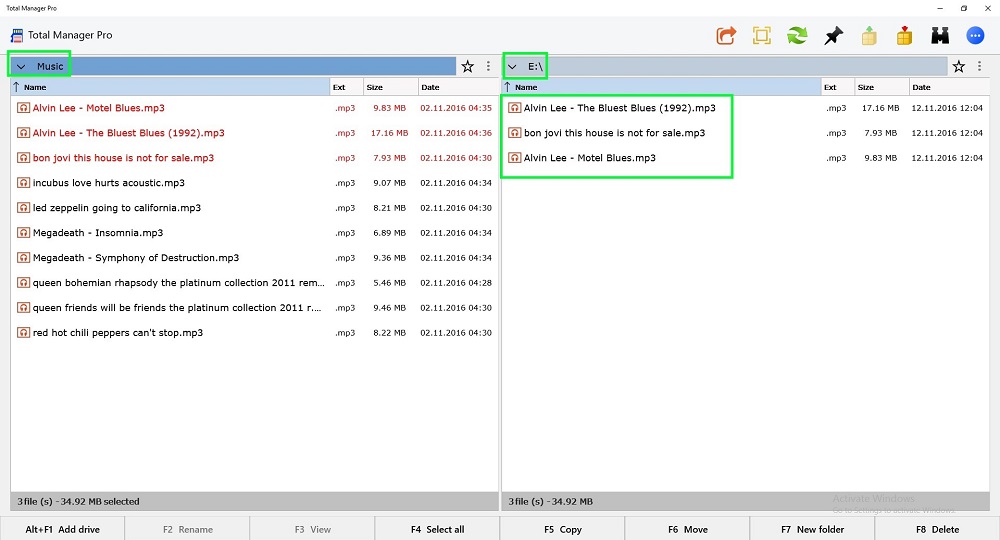Click the 5.46 MB size cell
Screen dimensions: 1000x540
(x=390, y=282)
